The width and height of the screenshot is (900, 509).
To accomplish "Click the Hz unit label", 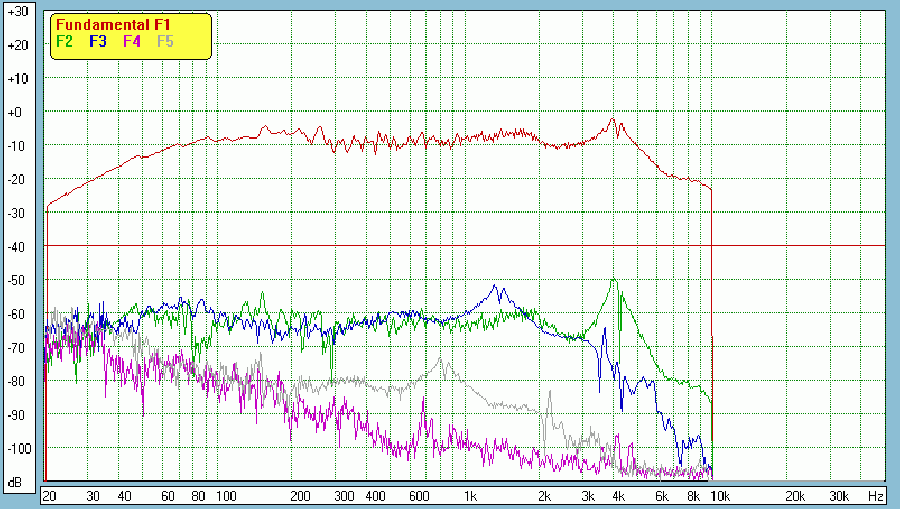I will pos(876,496).
